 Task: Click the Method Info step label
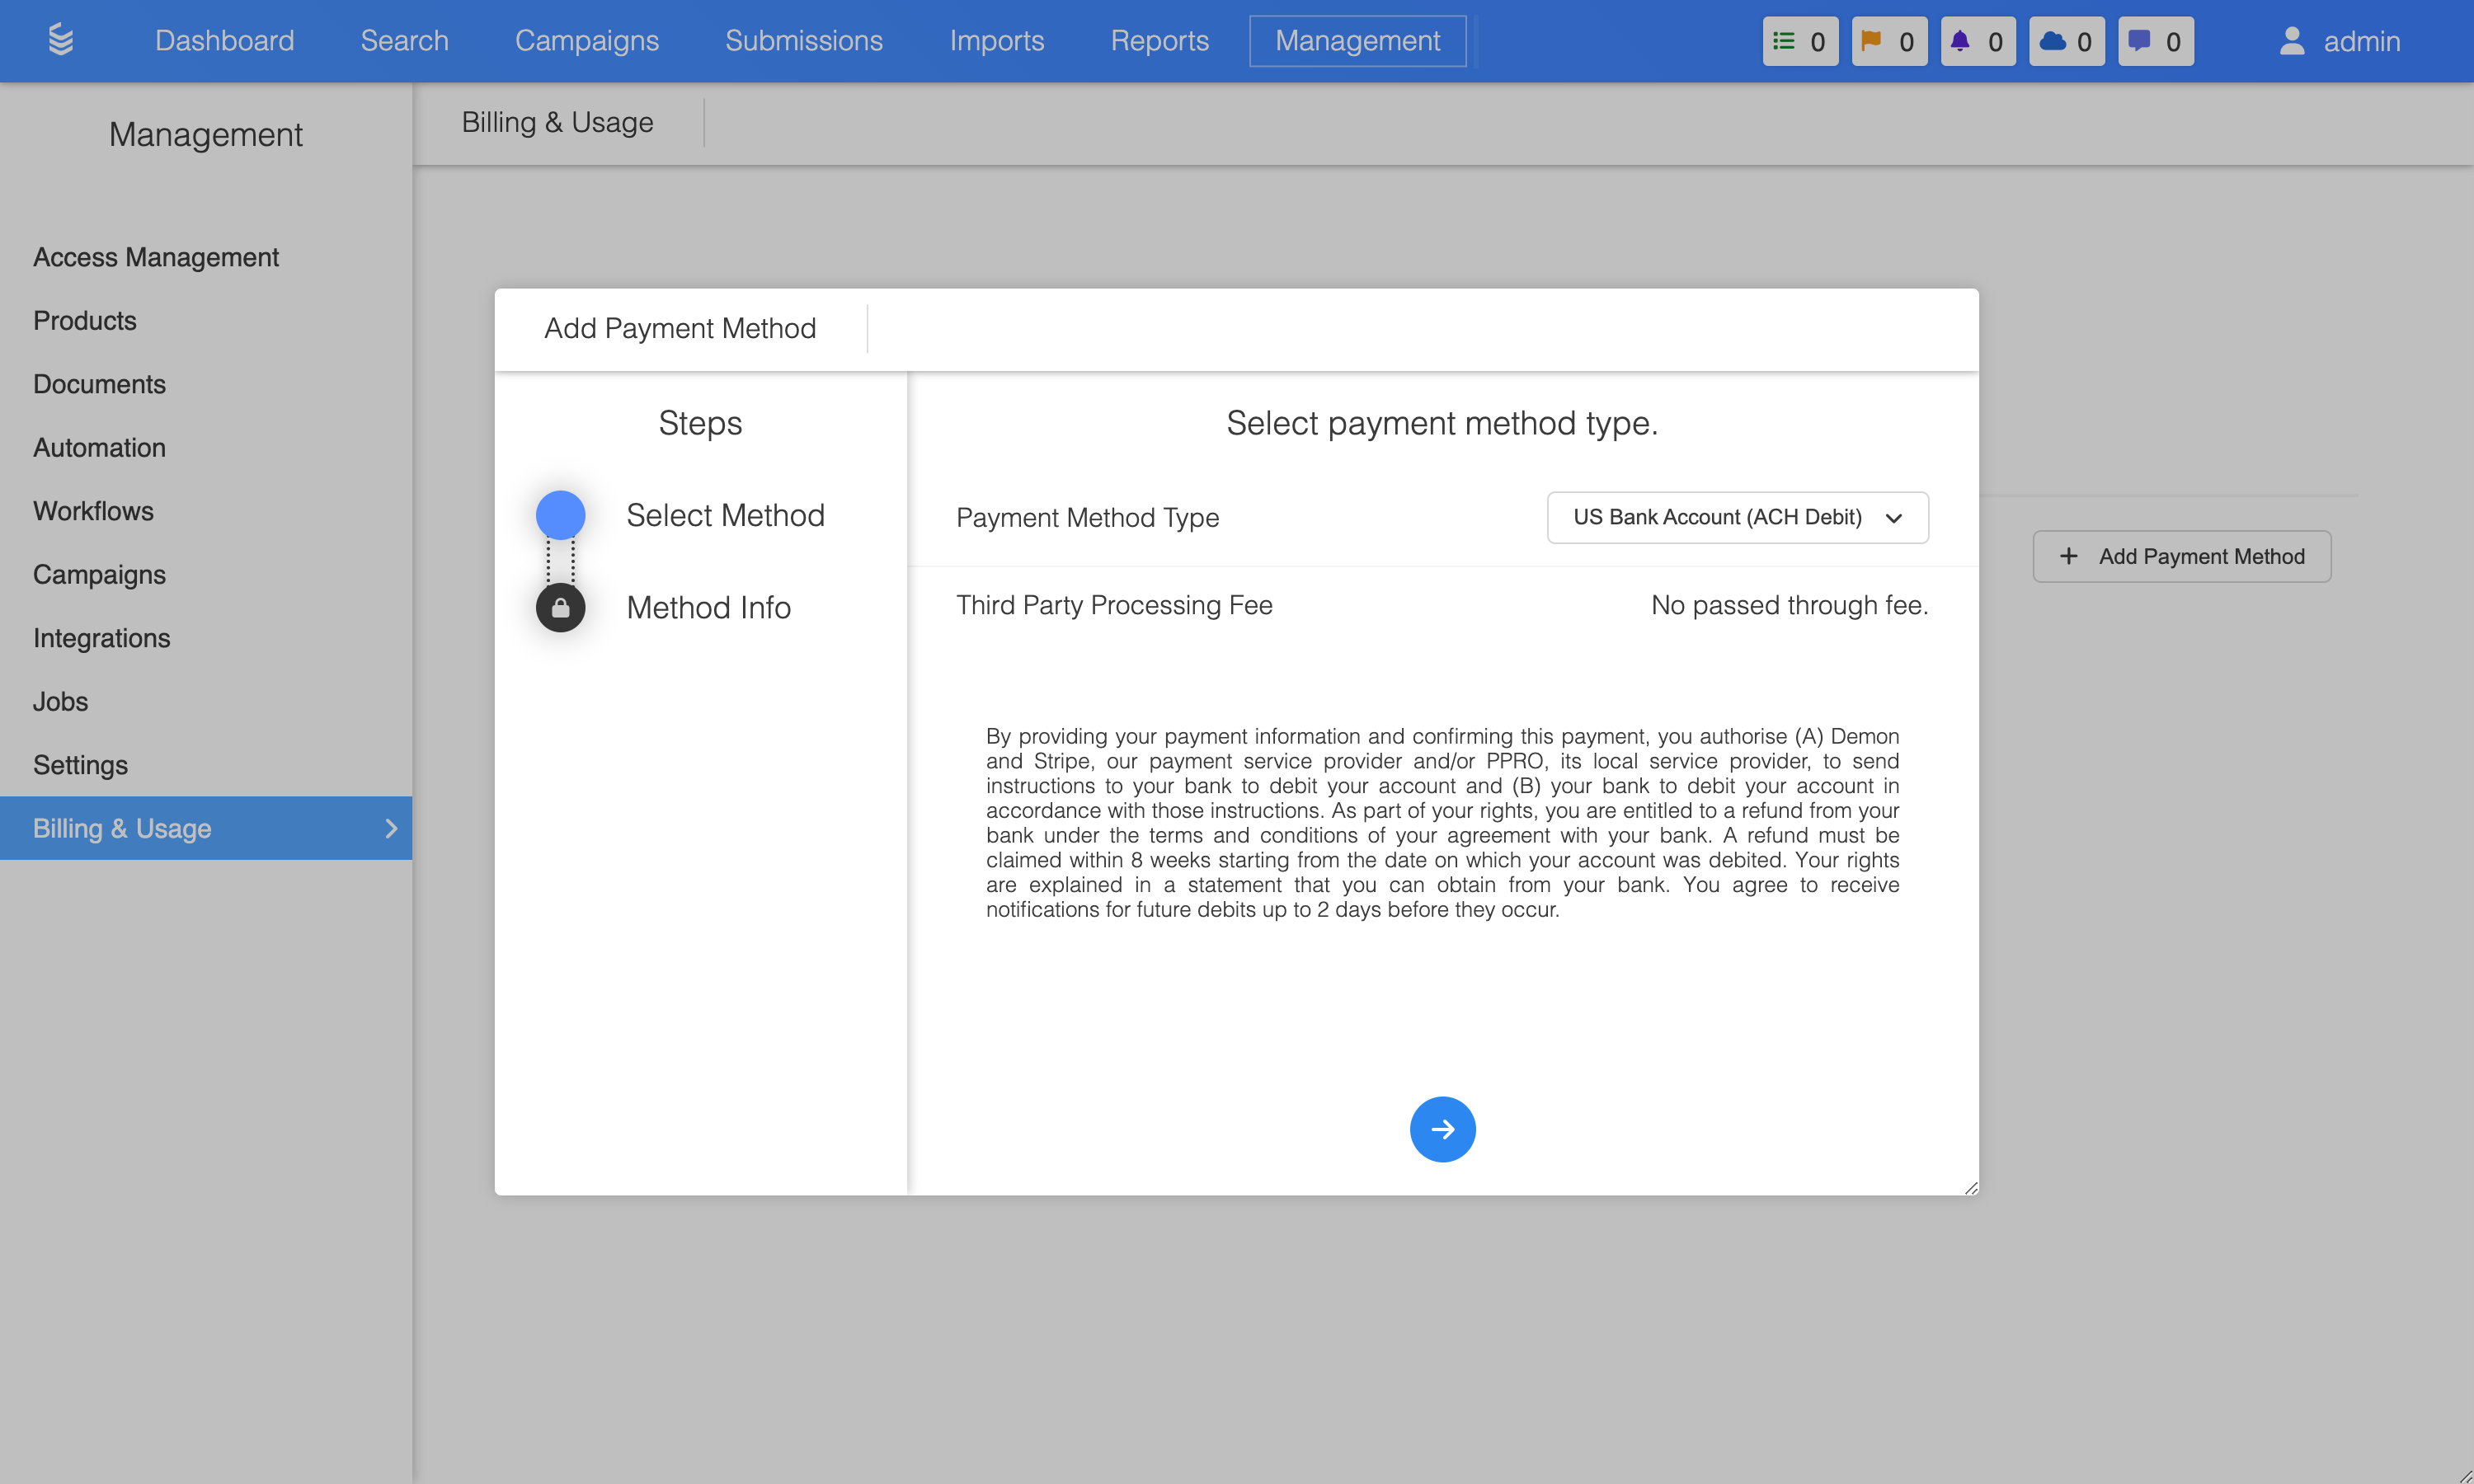(x=708, y=607)
